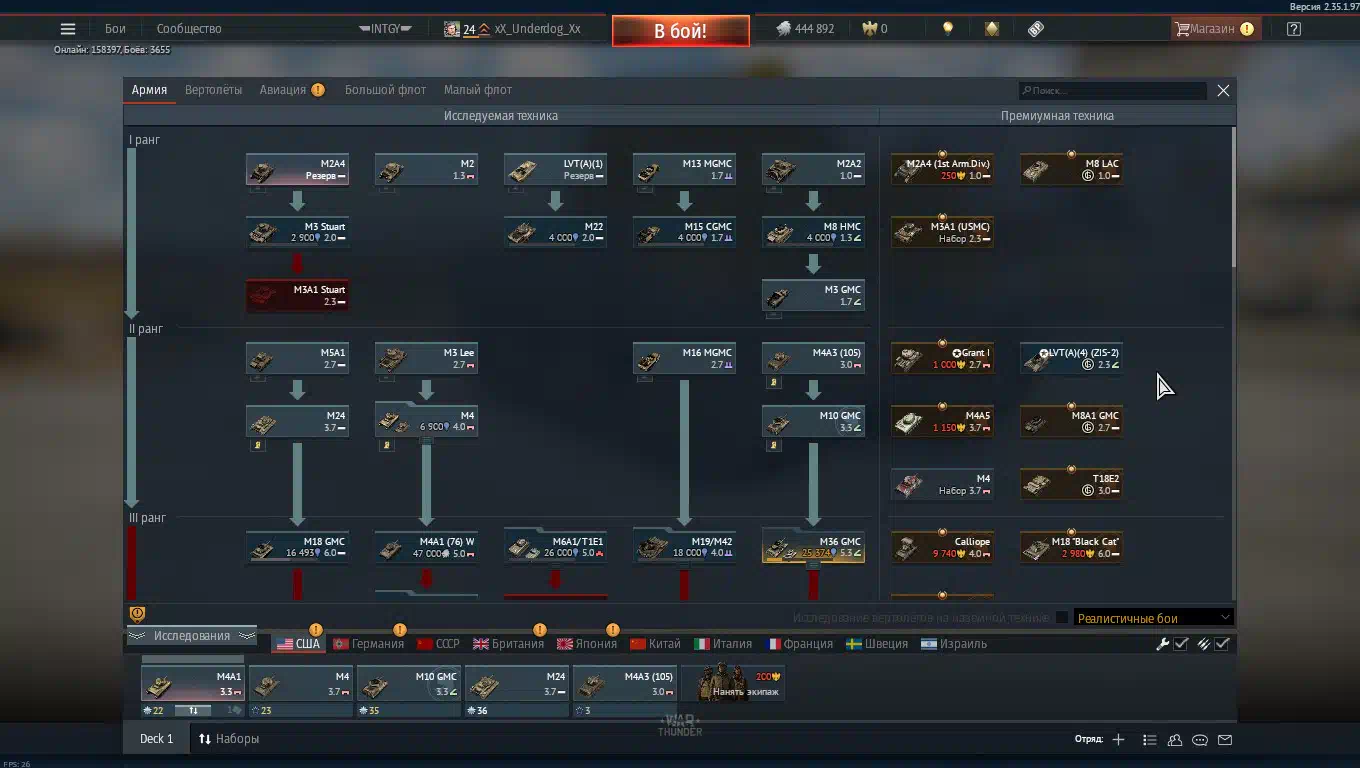Image resolution: width=1360 pixels, height=768 pixels.
Task: Click the xX_Underdog_Xx player name
Action: pyautogui.click(x=537, y=29)
